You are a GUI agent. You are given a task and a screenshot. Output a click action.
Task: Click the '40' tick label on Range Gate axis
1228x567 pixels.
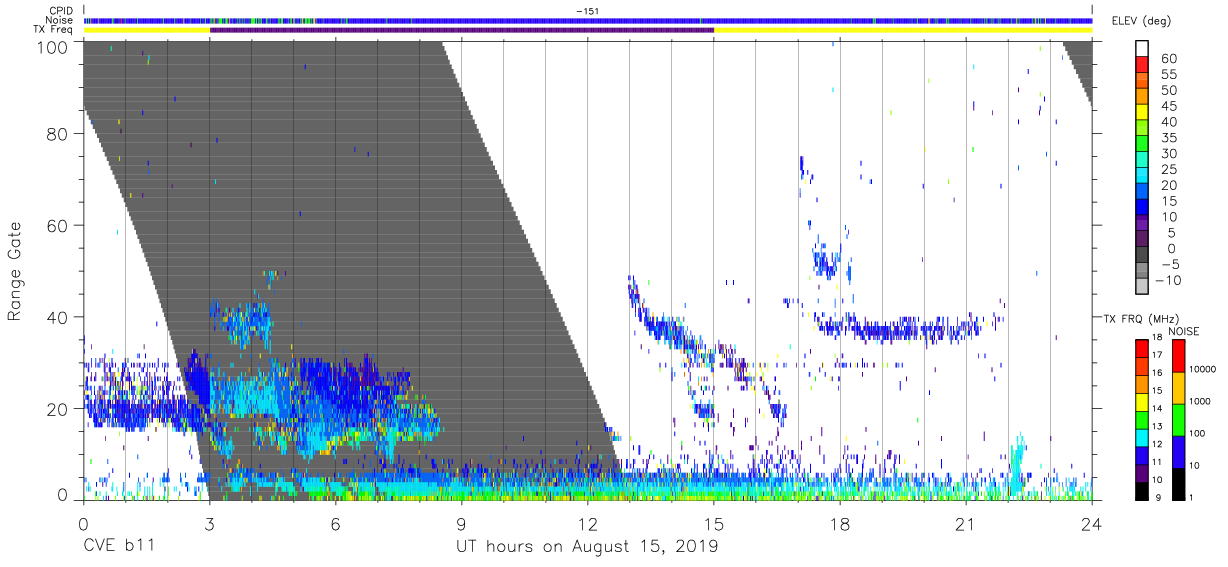[x=57, y=317]
